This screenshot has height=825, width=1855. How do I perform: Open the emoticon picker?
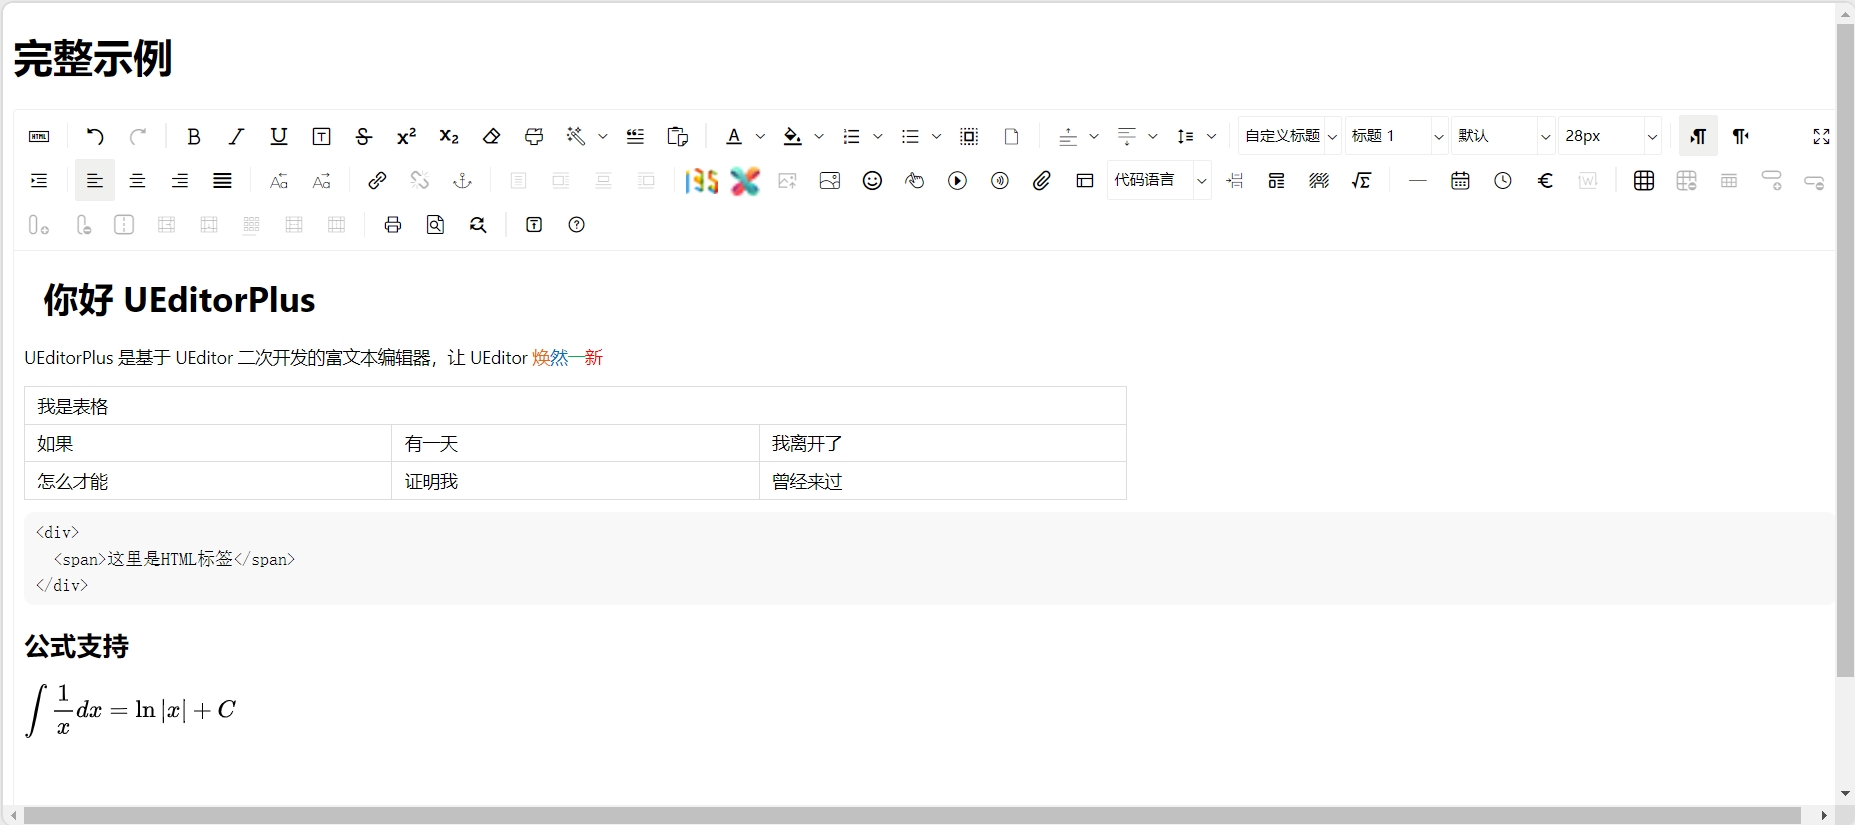873,181
